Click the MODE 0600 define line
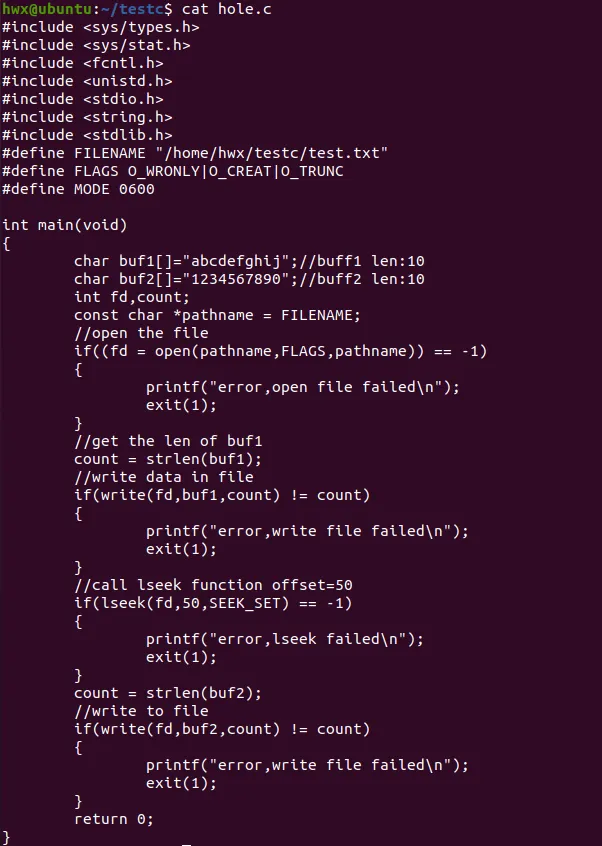This screenshot has height=846, width=602. pos(78,189)
